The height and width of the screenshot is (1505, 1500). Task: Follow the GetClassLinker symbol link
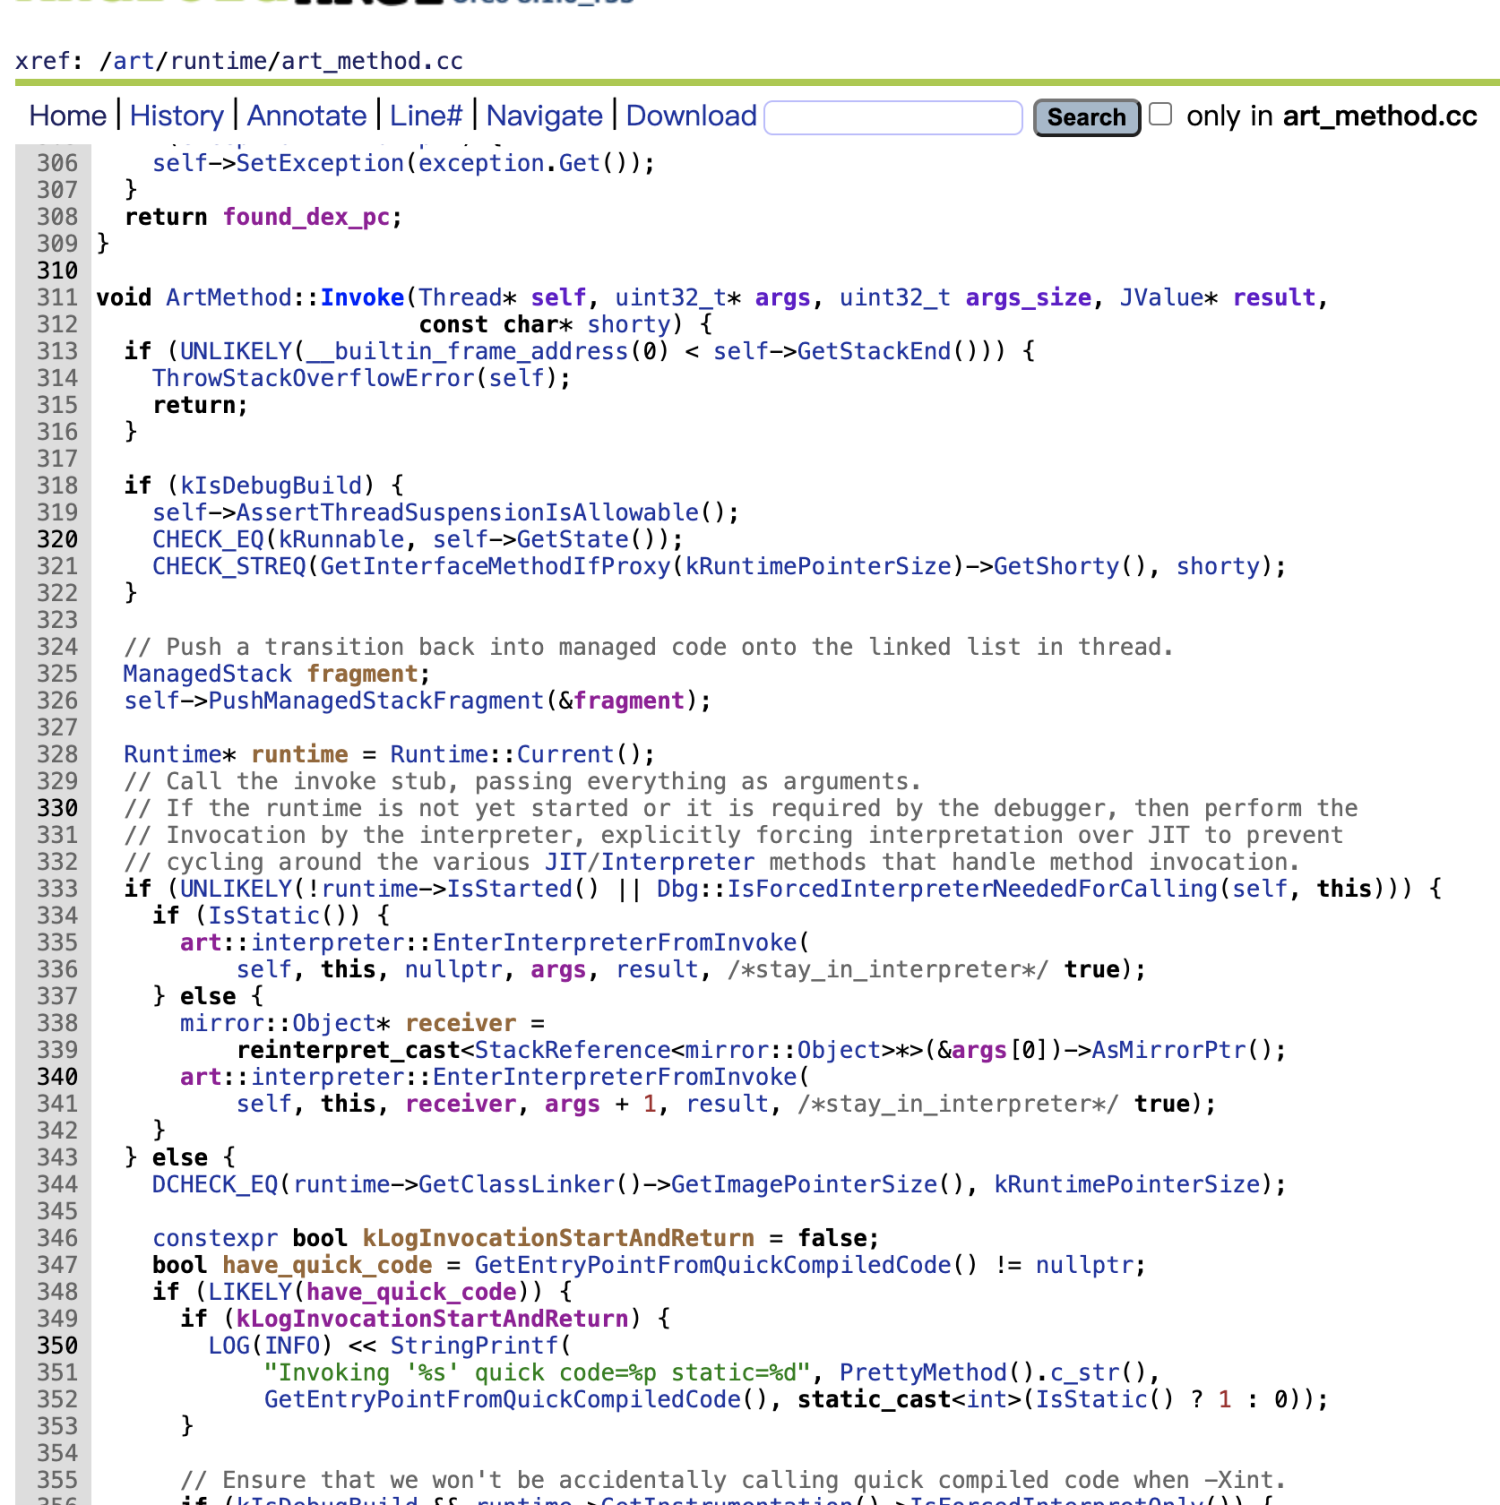[517, 1185]
